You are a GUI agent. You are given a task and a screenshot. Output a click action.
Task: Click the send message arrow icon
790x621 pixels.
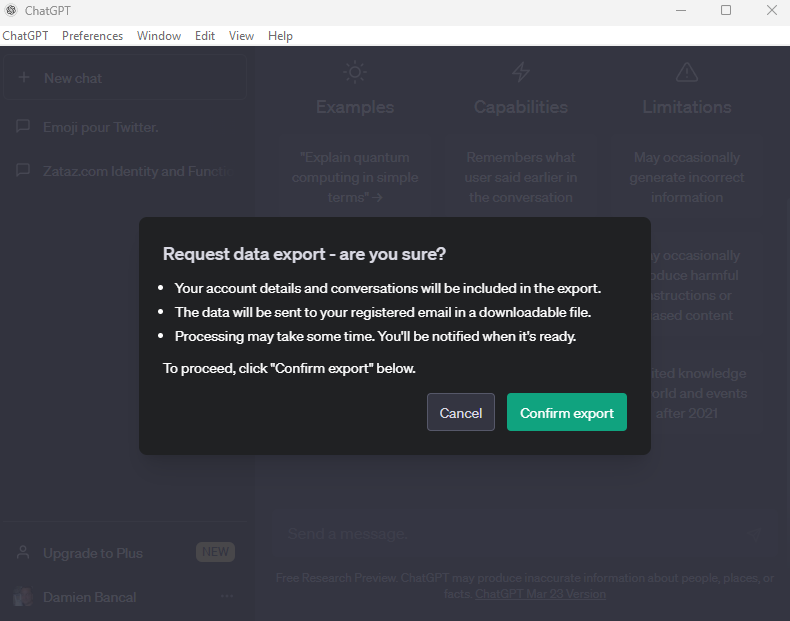tap(755, 534)
